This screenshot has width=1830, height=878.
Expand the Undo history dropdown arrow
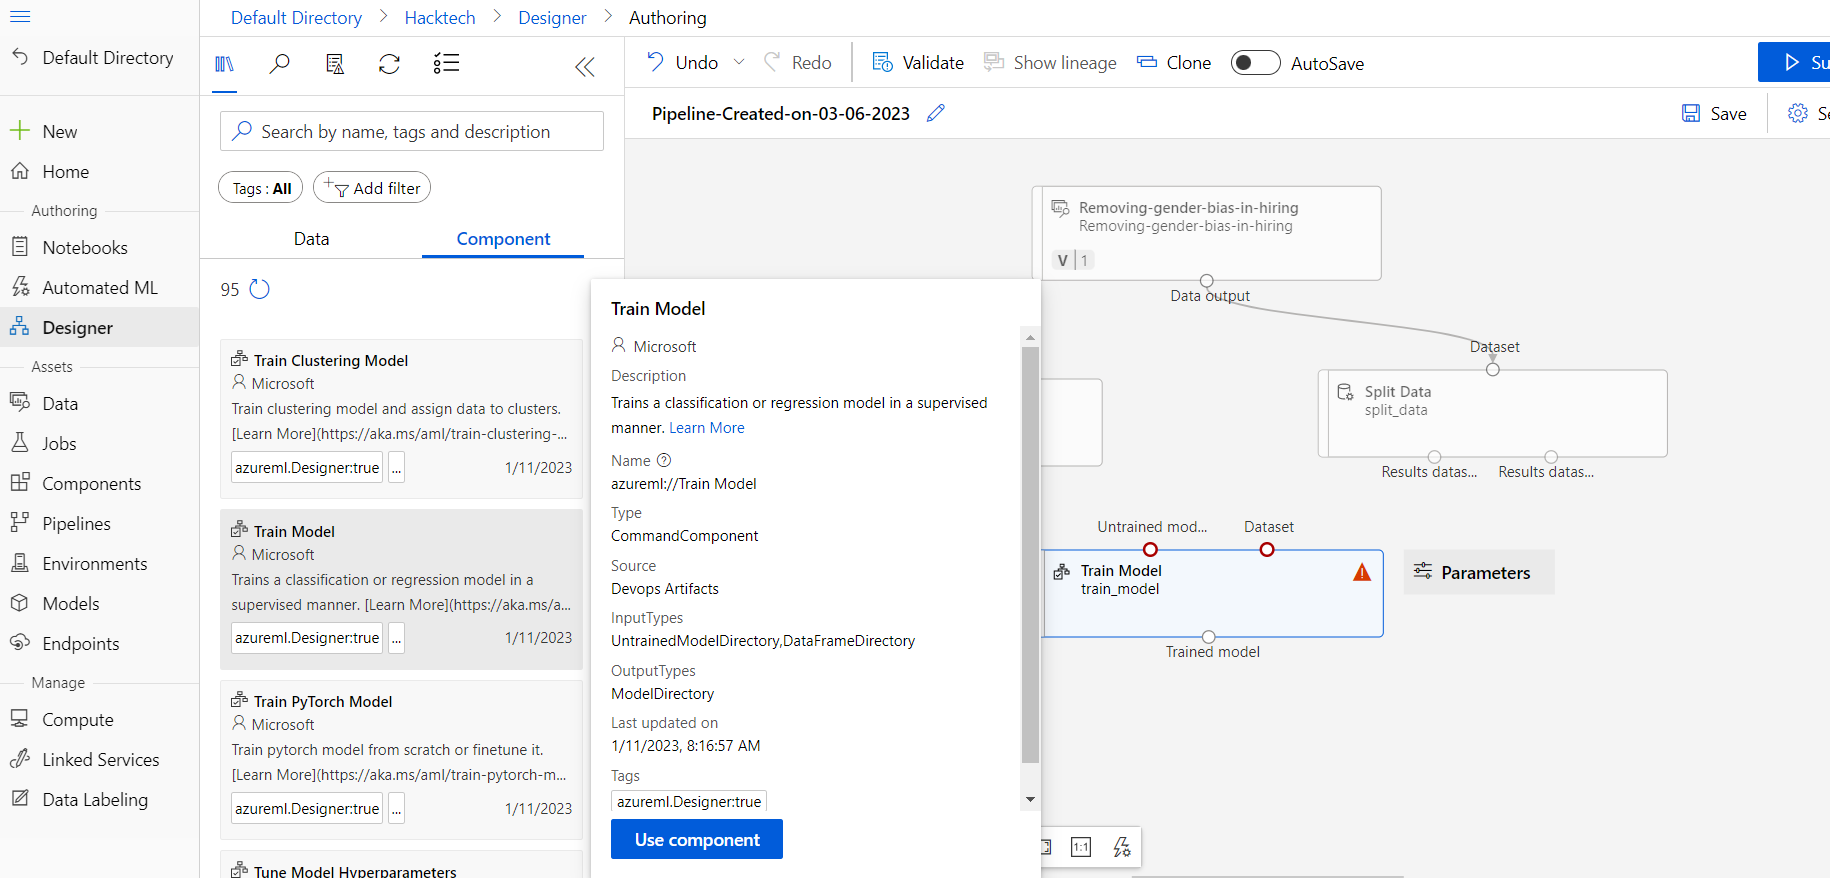pyautogui.click(x=739, y=62)
